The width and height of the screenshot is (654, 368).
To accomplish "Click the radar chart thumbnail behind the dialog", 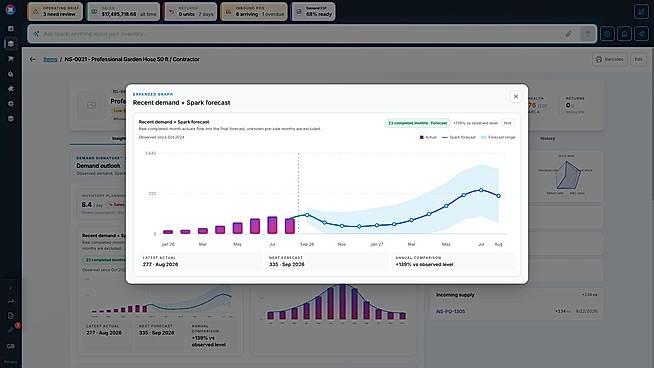I will (566, 175).
